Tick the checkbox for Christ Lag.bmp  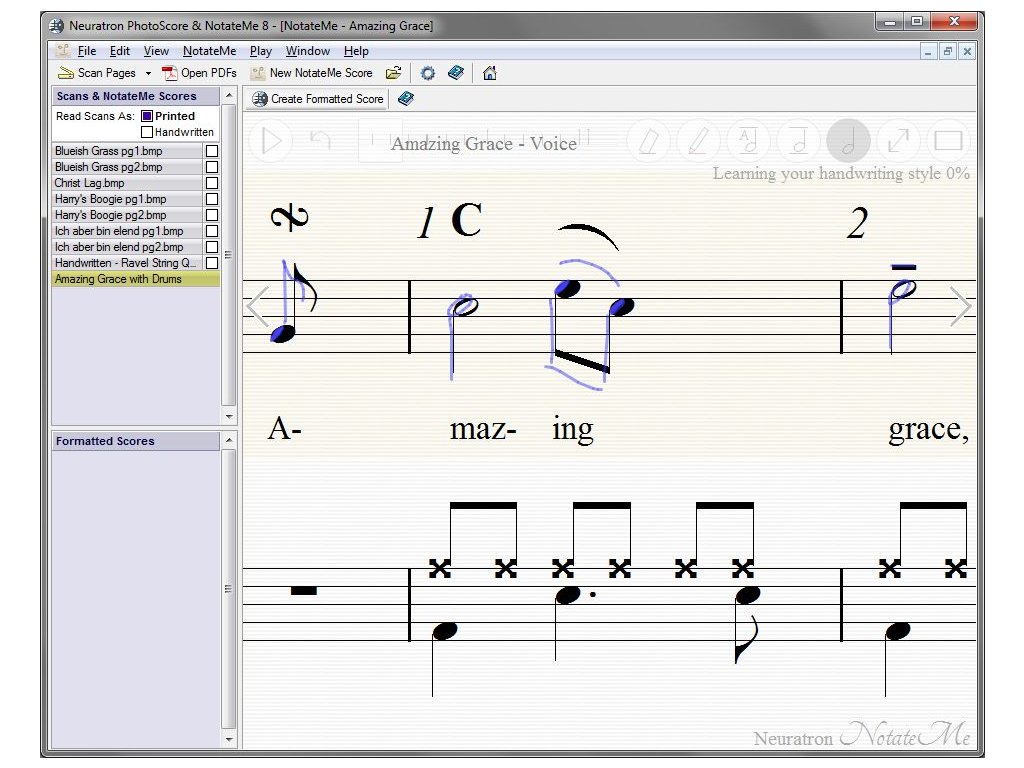212,183
